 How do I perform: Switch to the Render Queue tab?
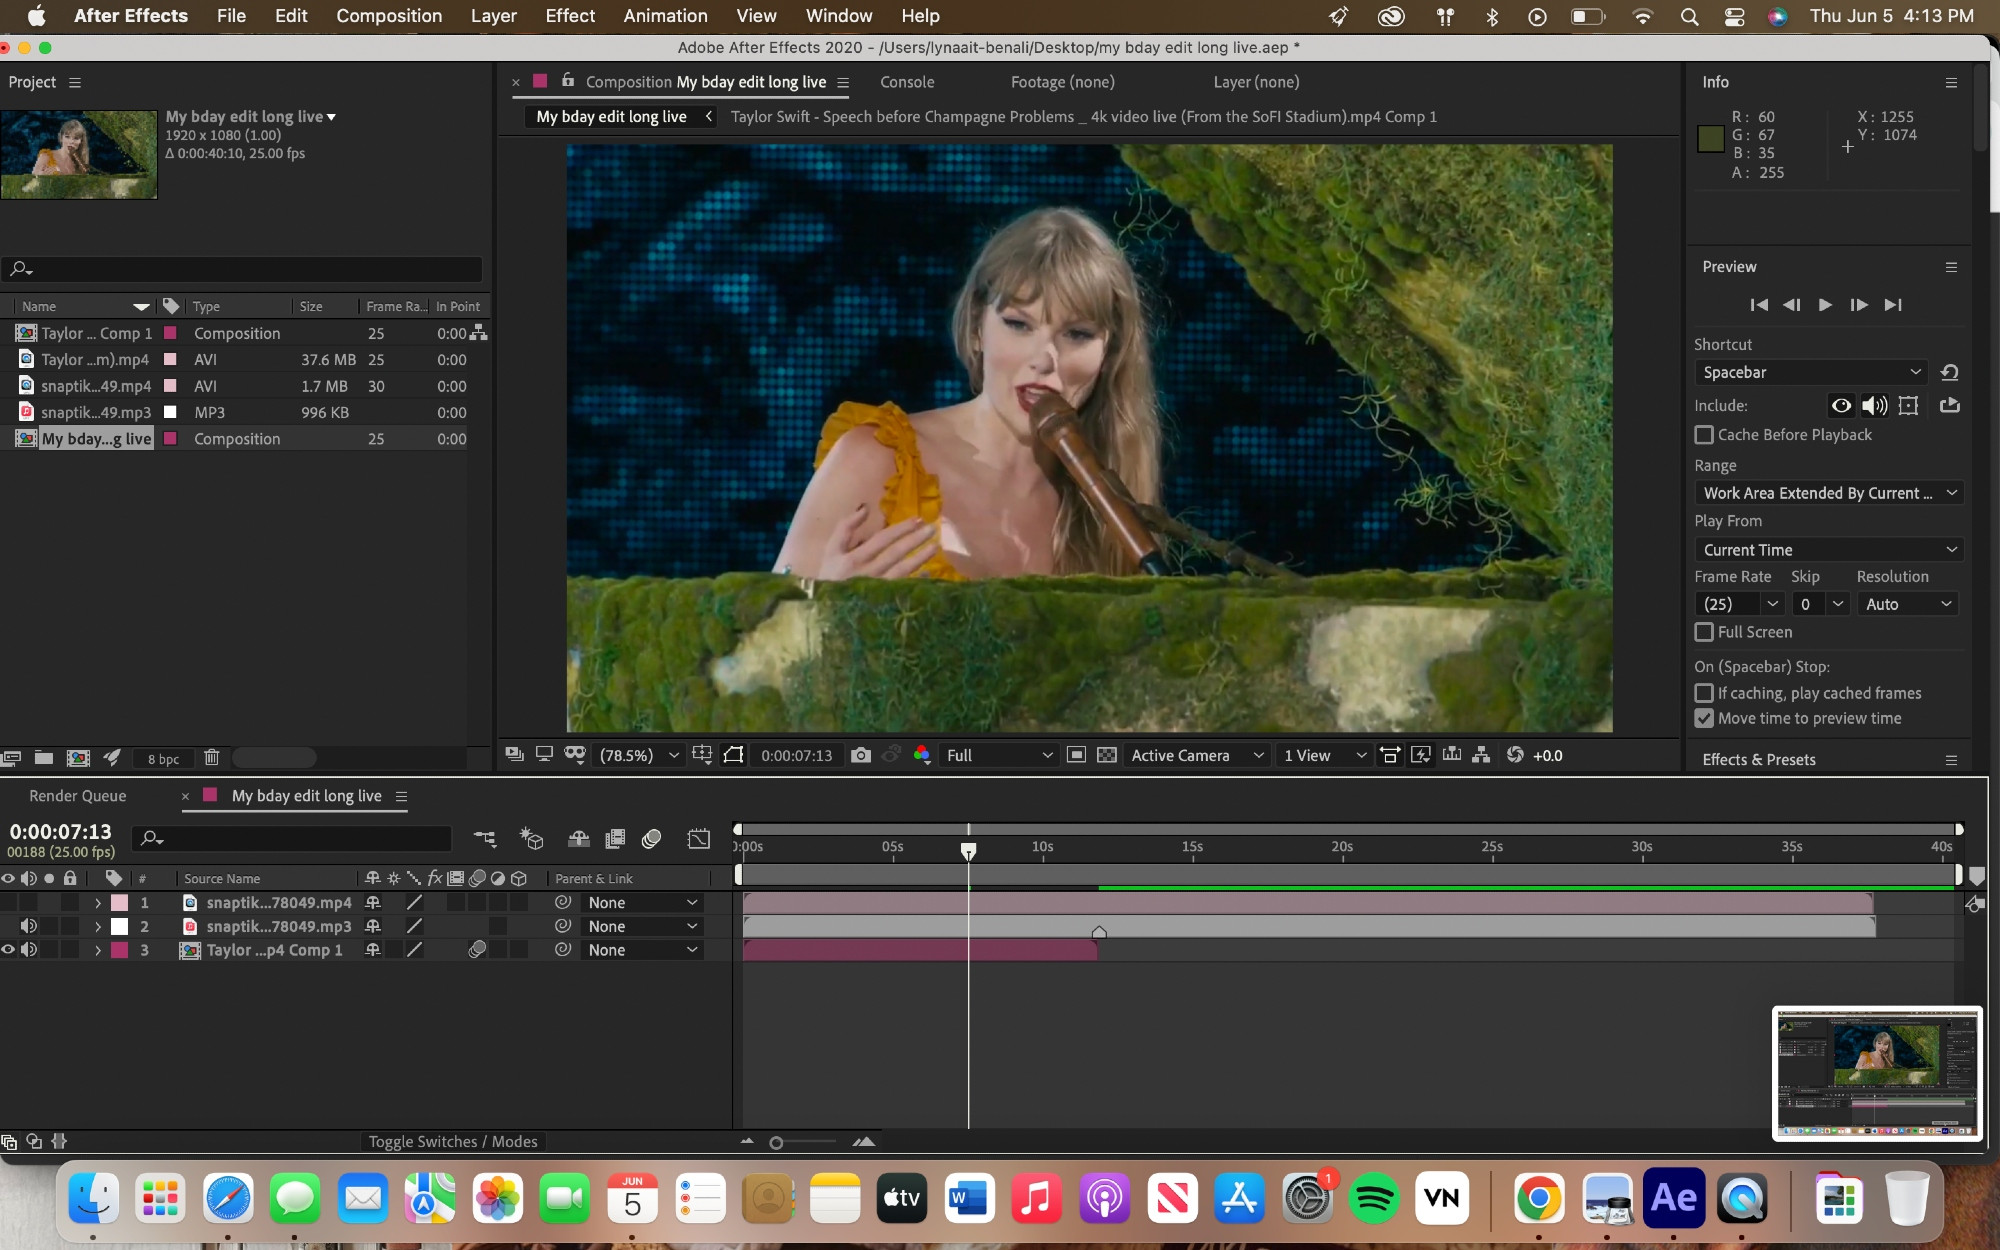click(78, 796)
